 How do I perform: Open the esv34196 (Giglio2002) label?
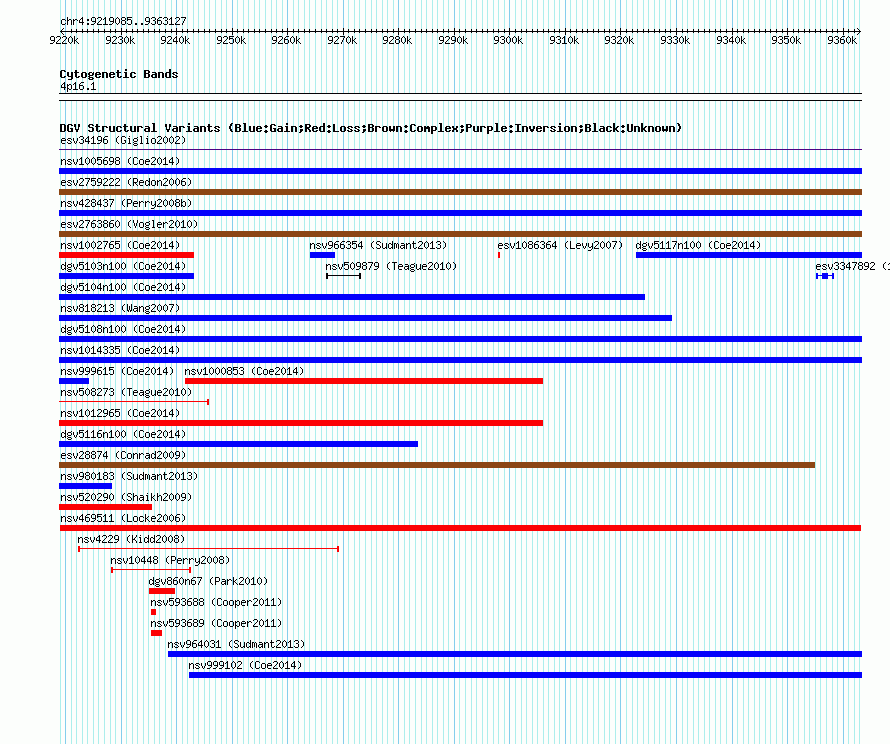(x=123, y=140)
